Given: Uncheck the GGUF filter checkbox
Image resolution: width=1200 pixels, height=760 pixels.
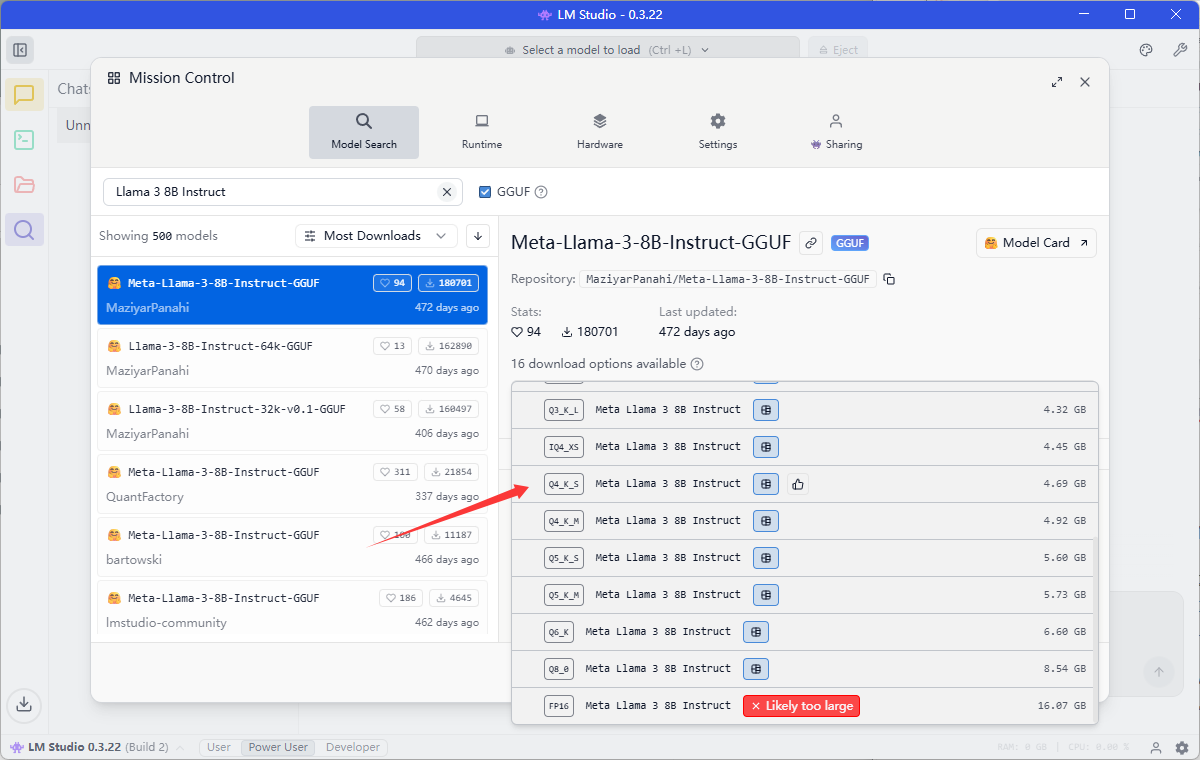Looking at the screenshot, I should pyautogui.click(x=485, y=192).
